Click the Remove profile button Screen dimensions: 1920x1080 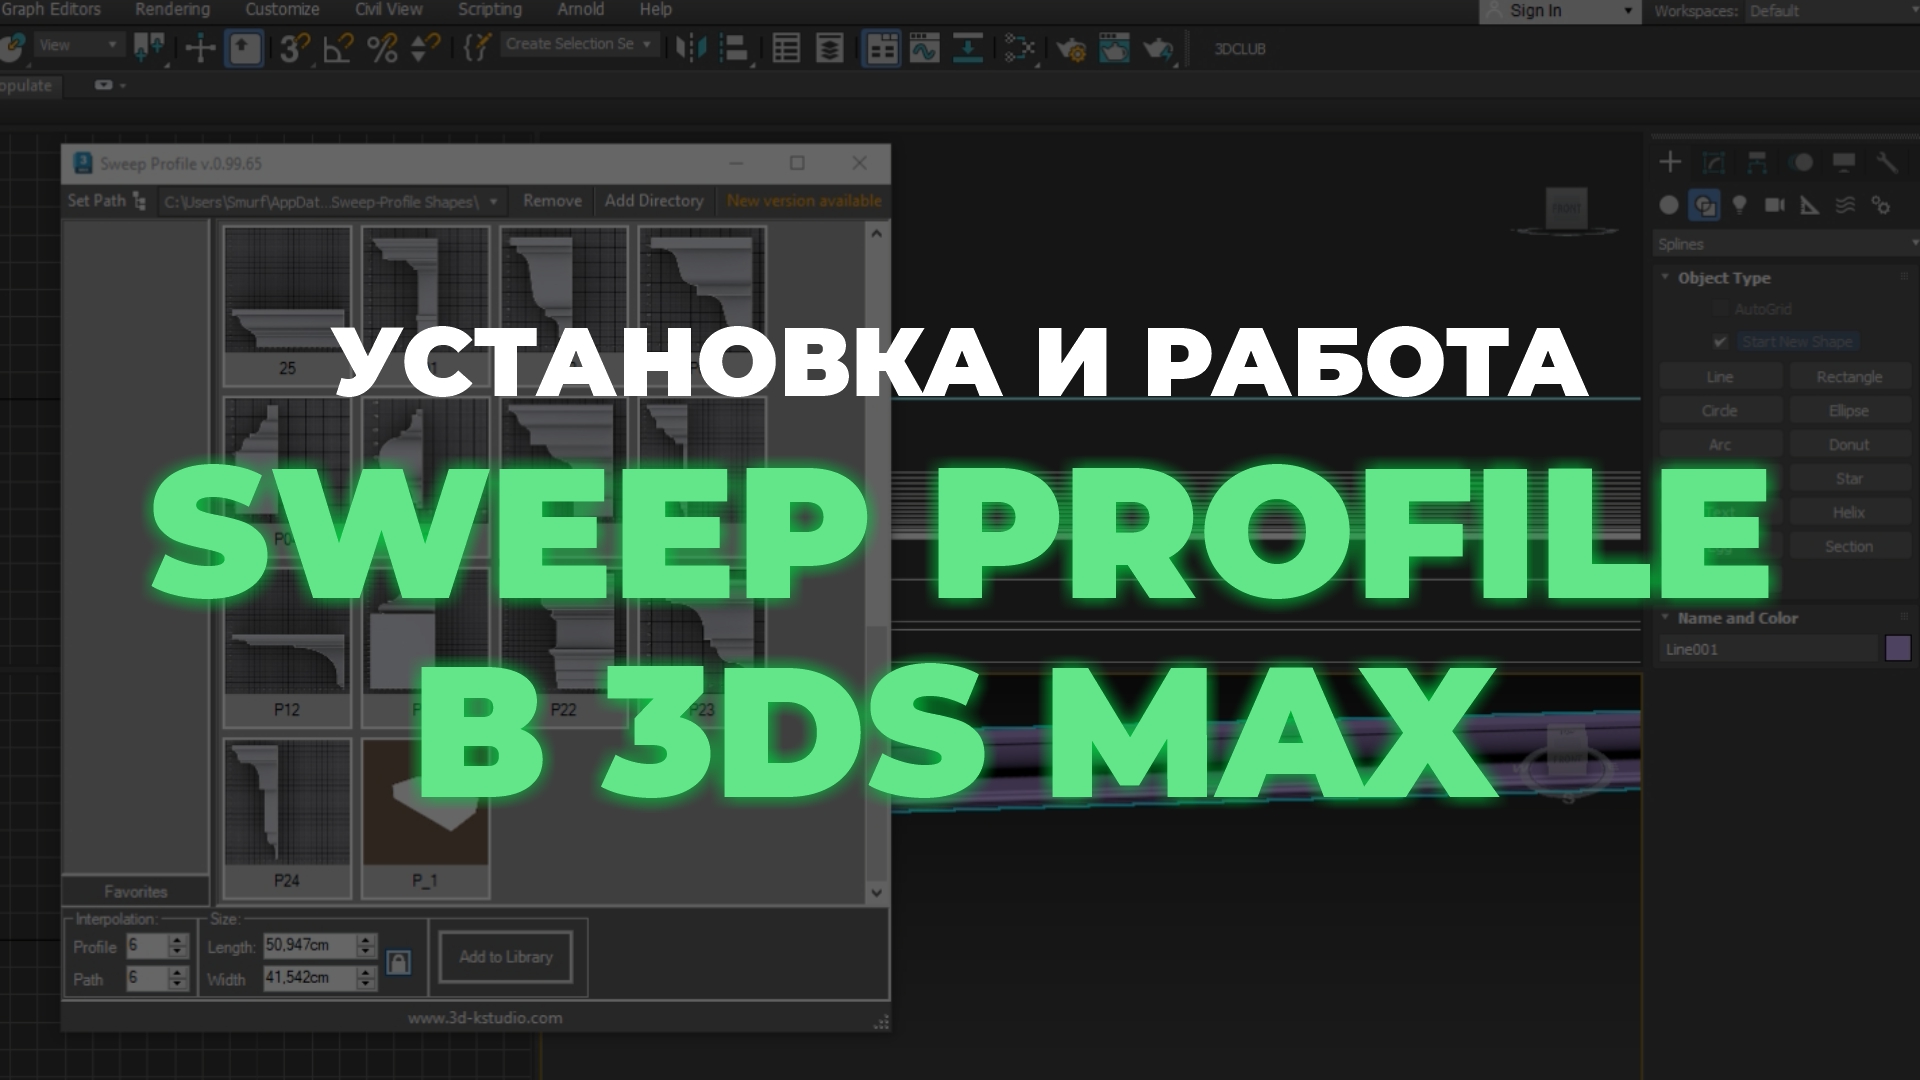pos(550,200)
